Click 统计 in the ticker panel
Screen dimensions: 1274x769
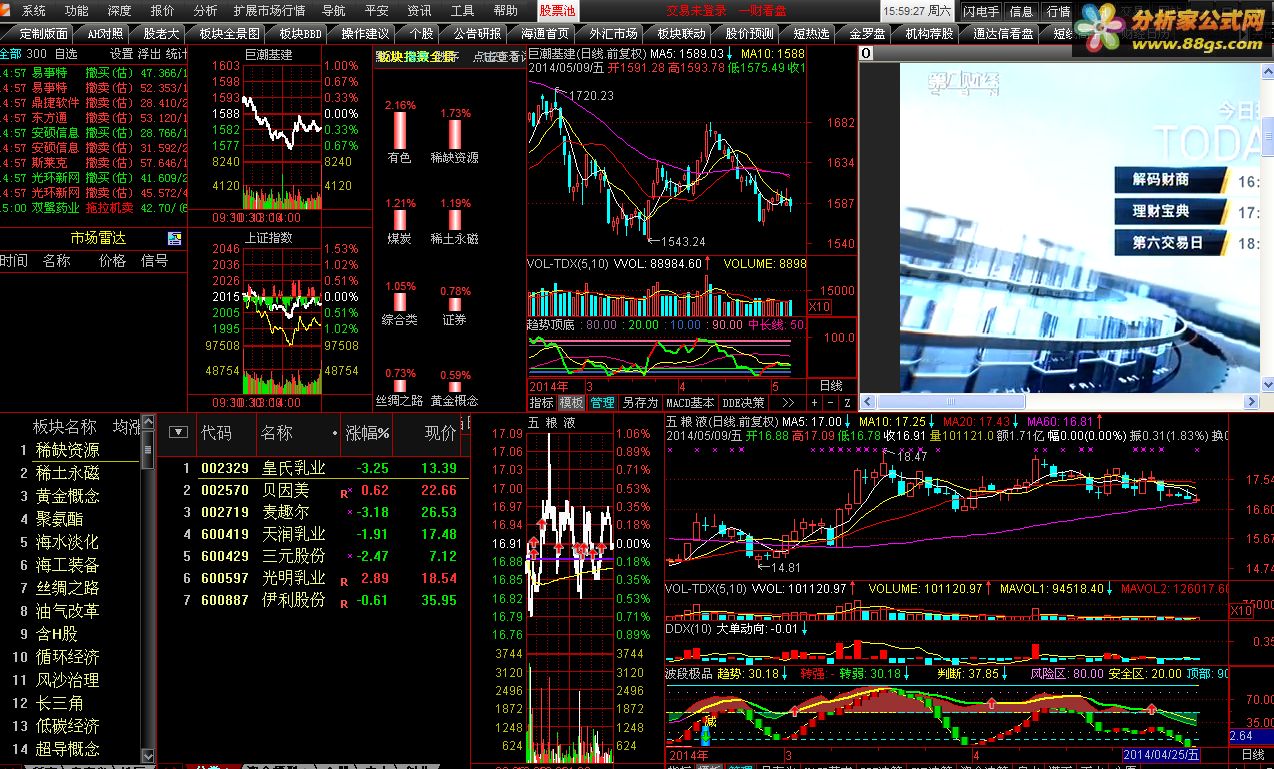[x=176, y=53]
